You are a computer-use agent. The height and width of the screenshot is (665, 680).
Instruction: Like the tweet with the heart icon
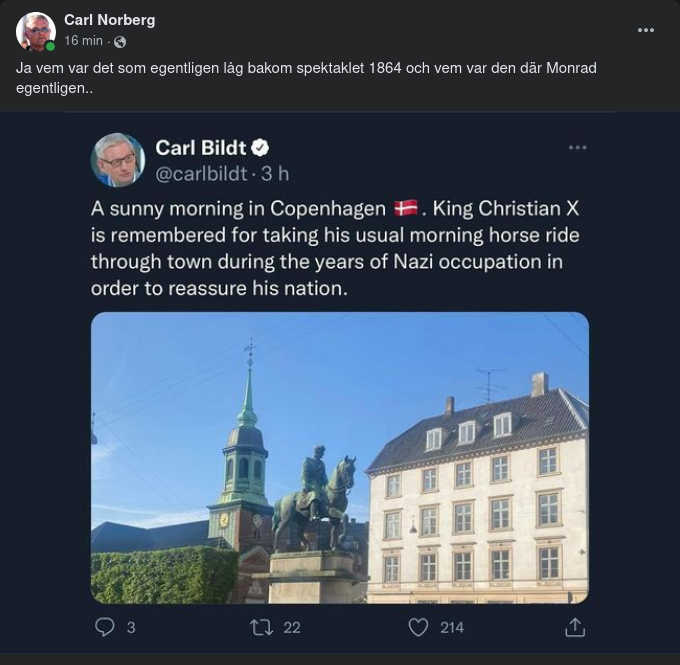click(419, 627)
